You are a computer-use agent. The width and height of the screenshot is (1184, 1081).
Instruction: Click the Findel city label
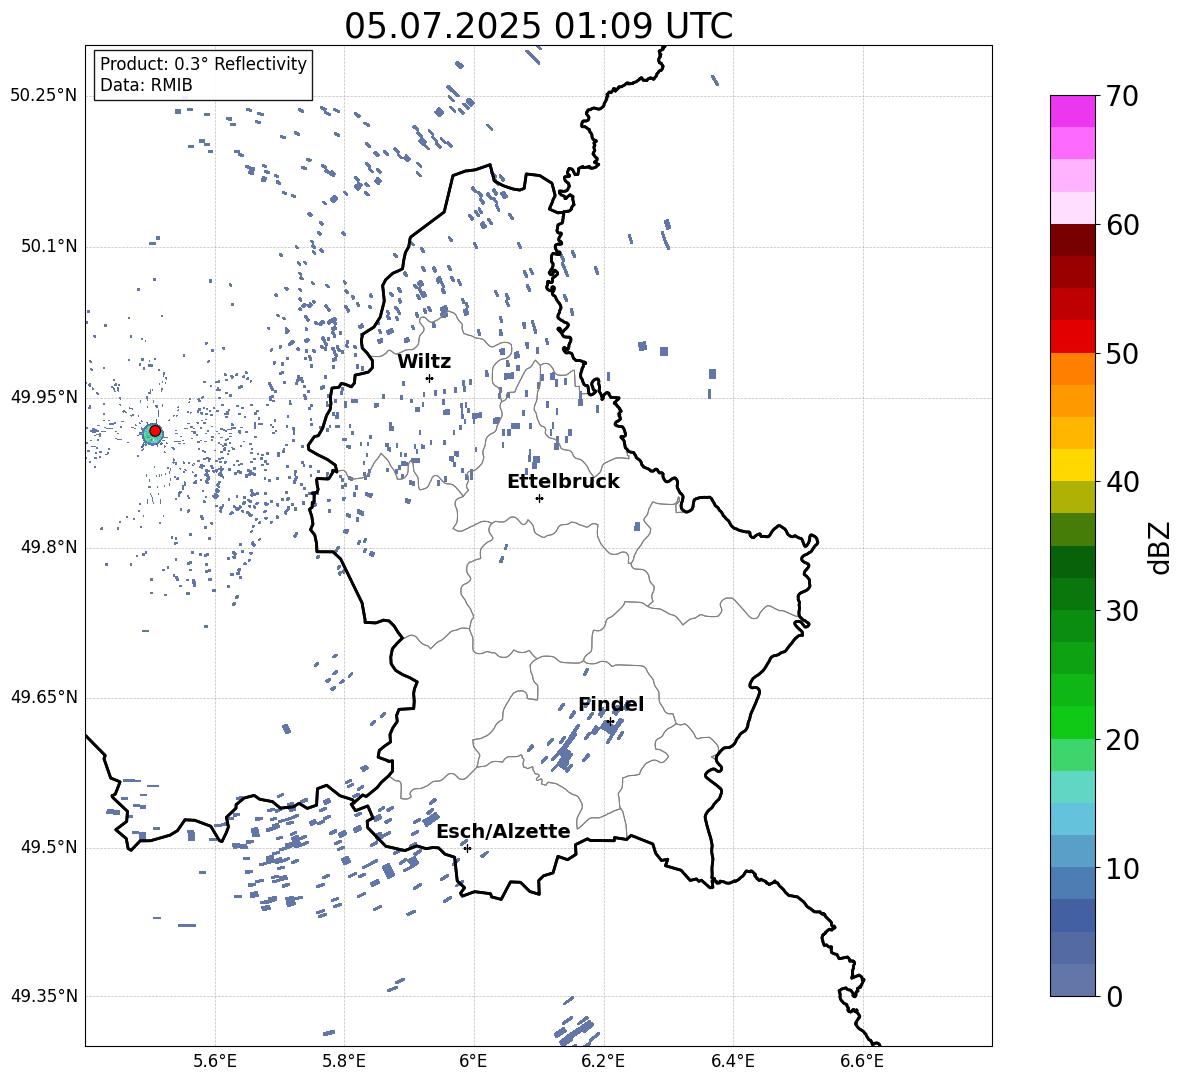(611, 704)
